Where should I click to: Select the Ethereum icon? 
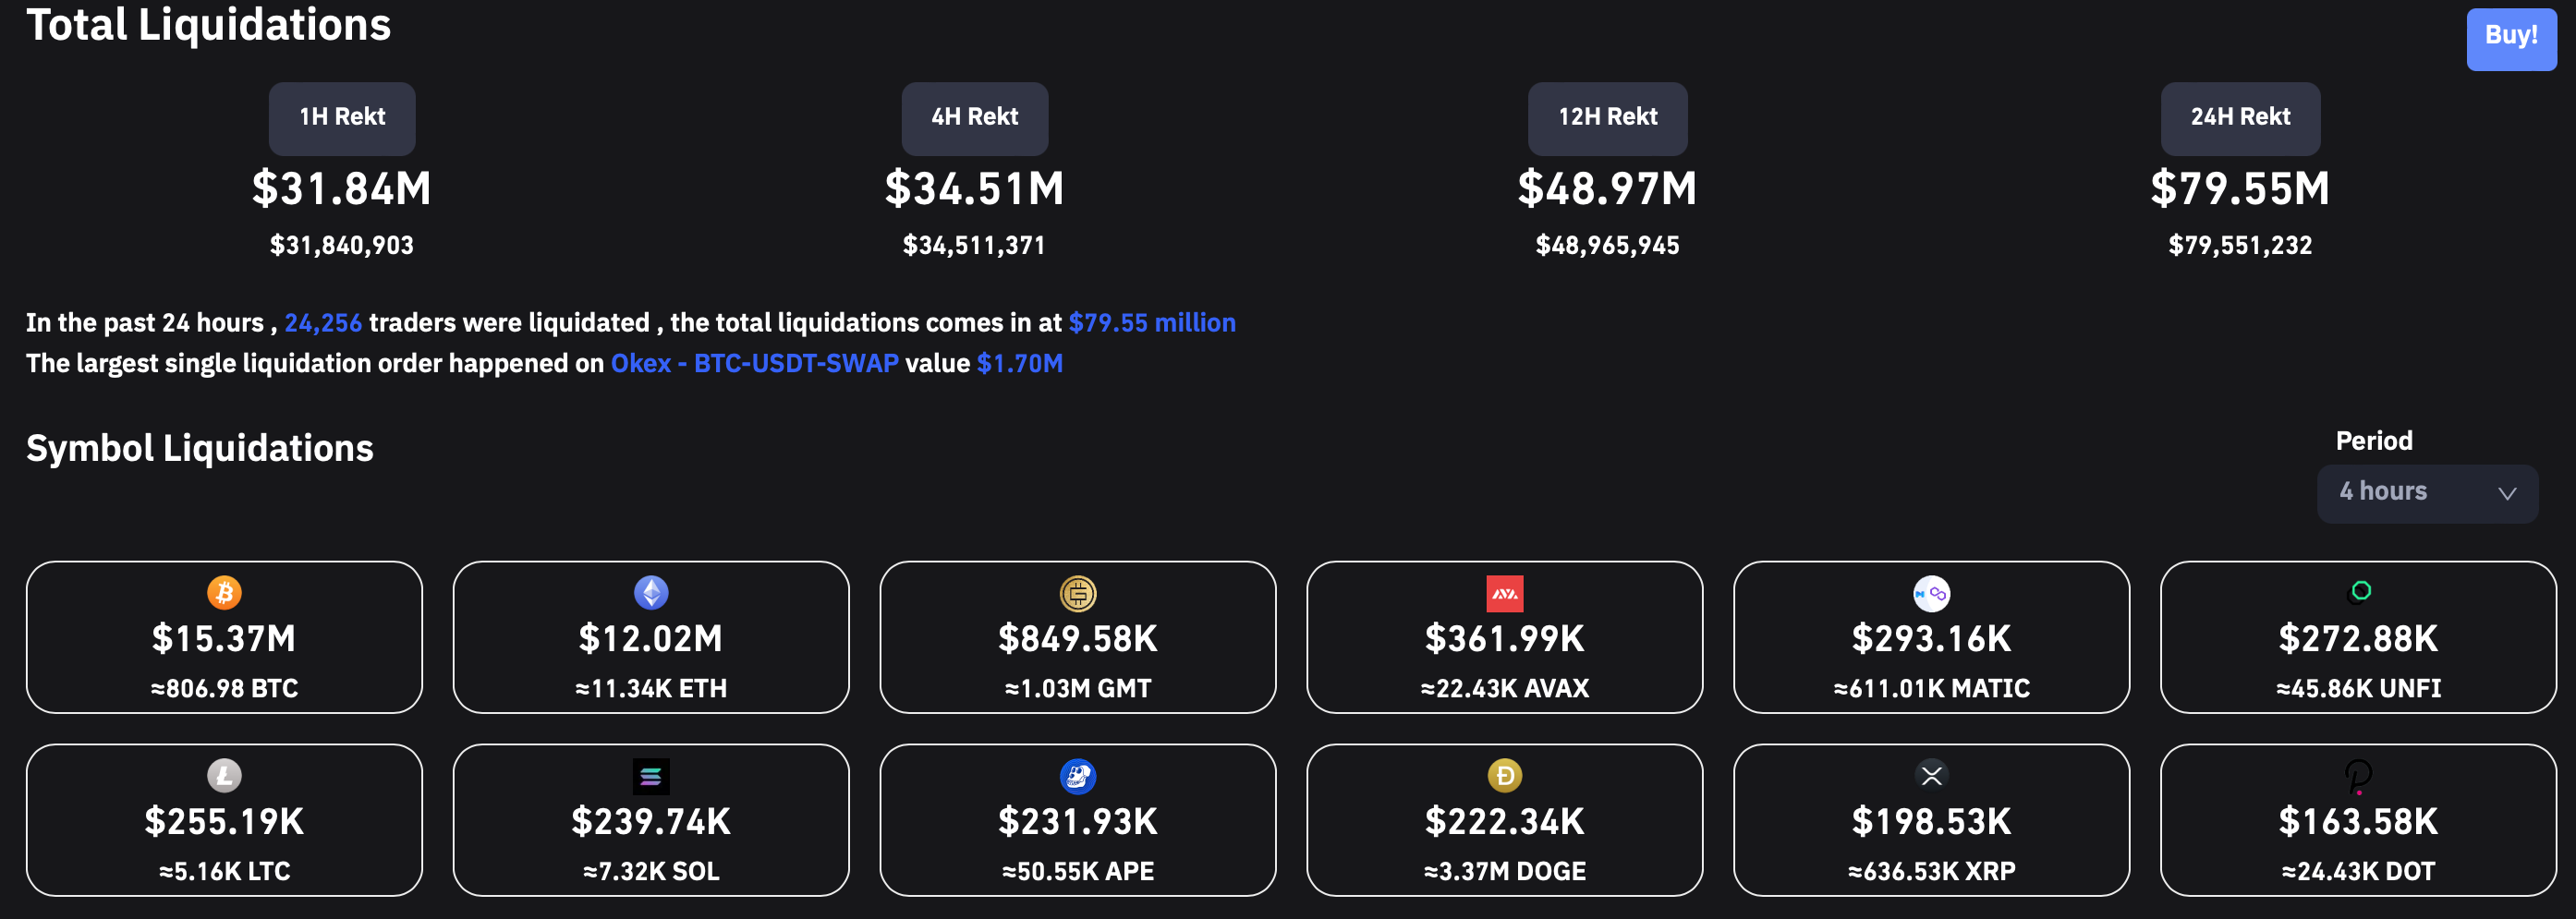[x=651, y=592]
